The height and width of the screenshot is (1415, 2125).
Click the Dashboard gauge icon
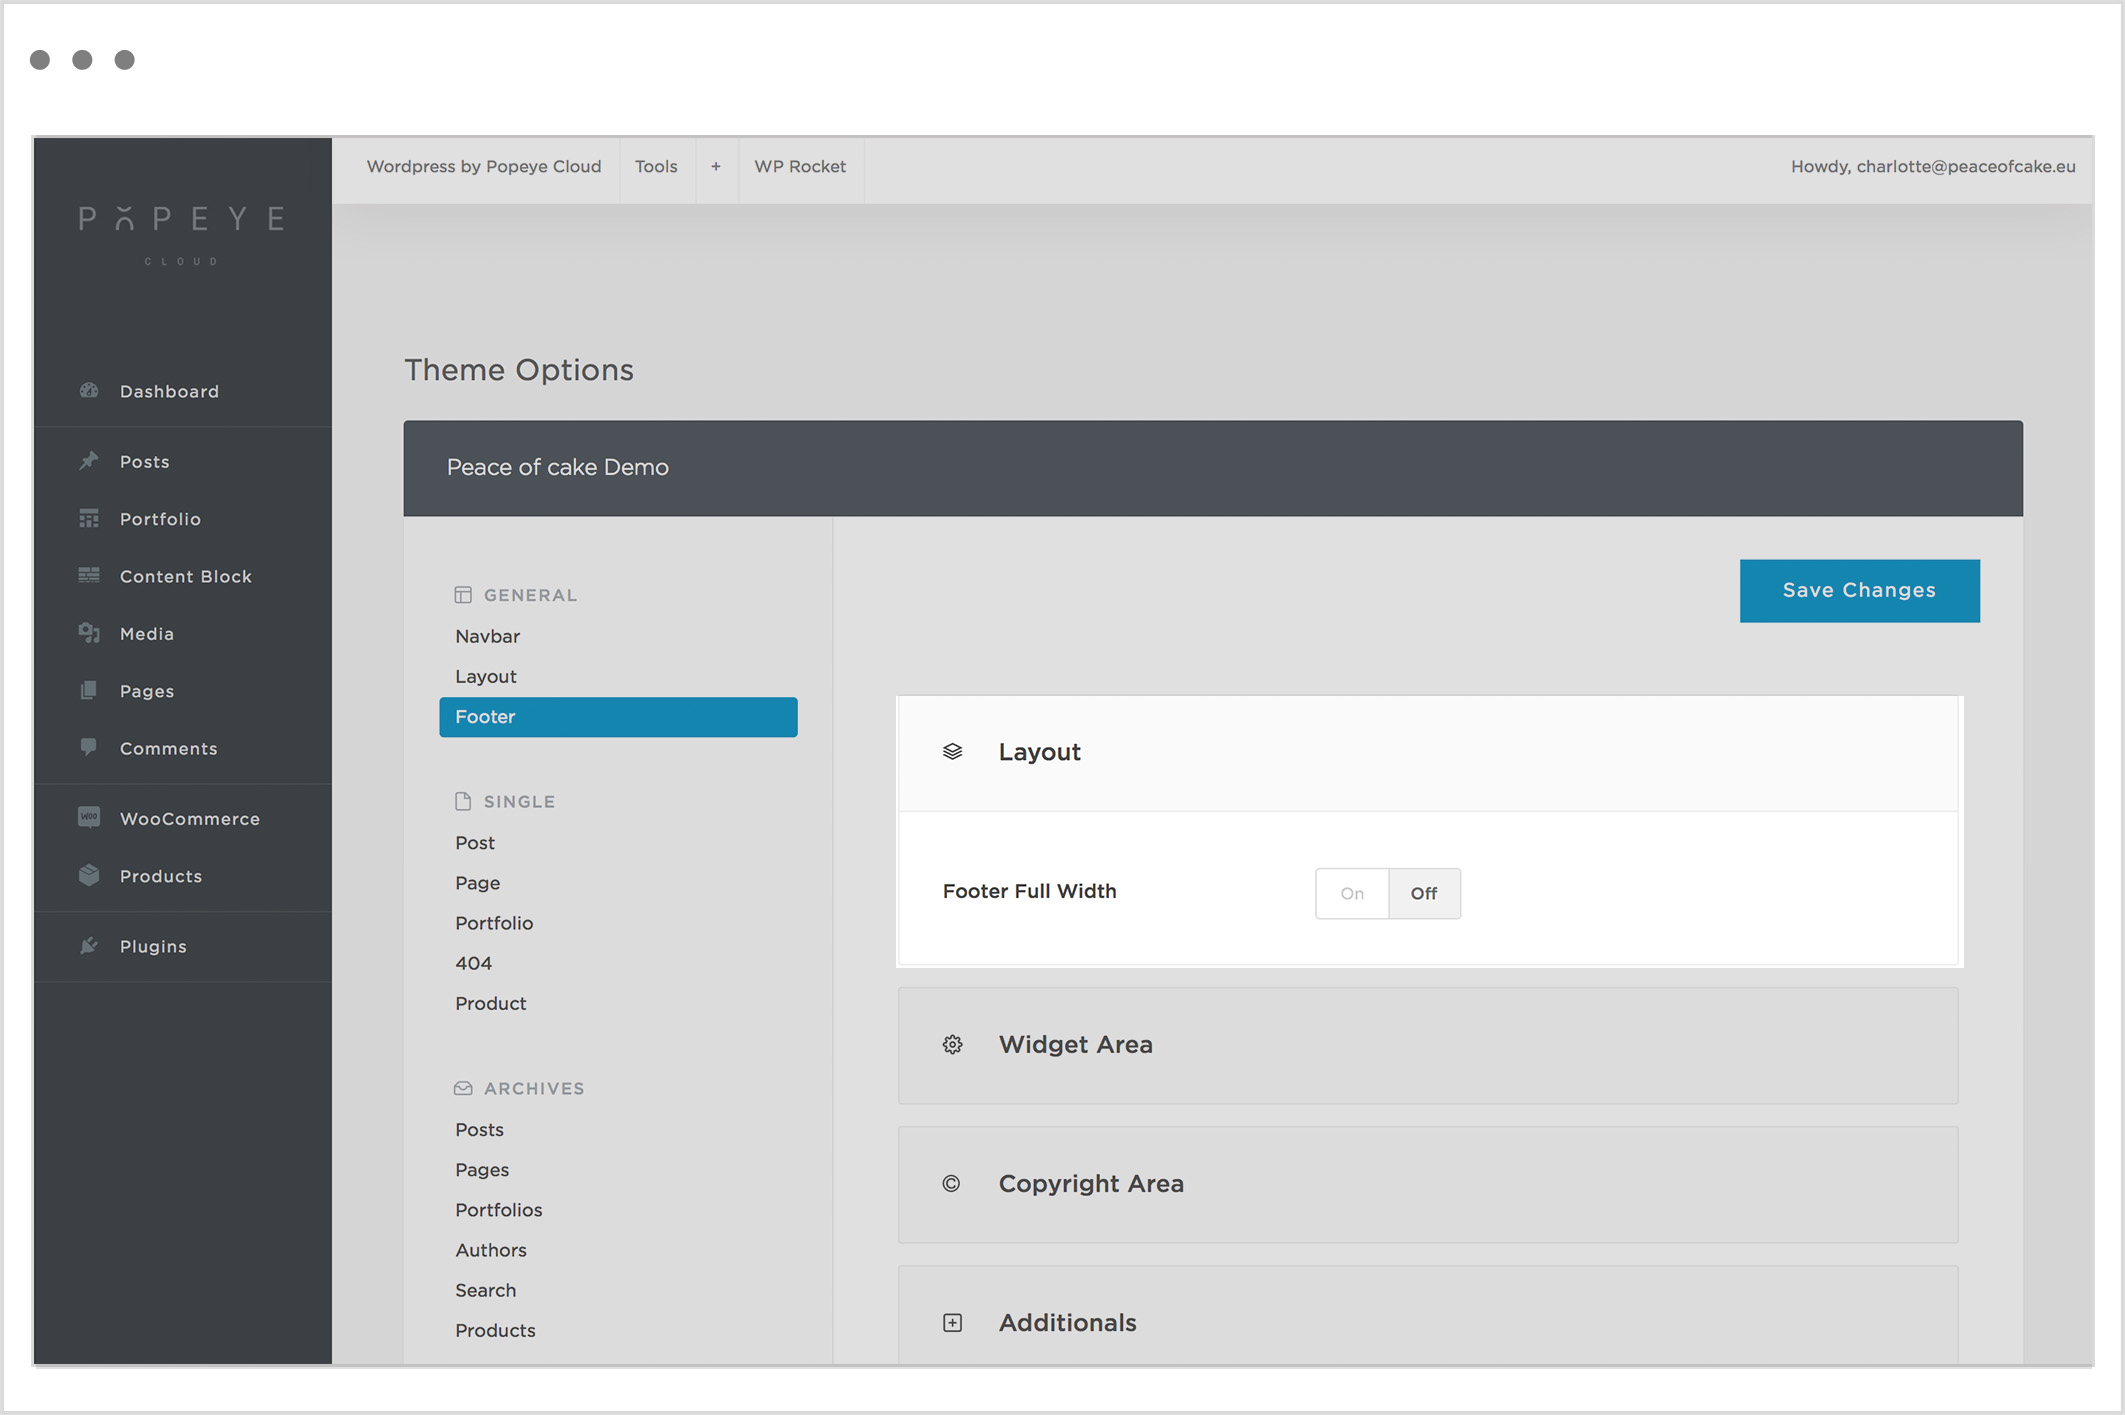(x=89, y=391)
